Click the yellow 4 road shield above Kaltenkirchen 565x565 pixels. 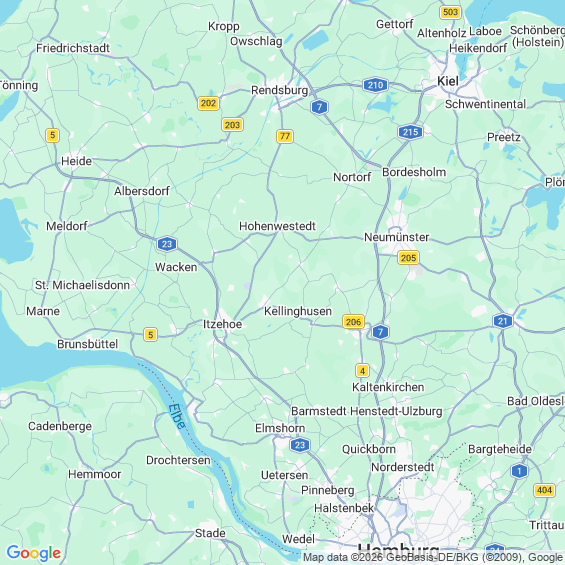point(362,370)
